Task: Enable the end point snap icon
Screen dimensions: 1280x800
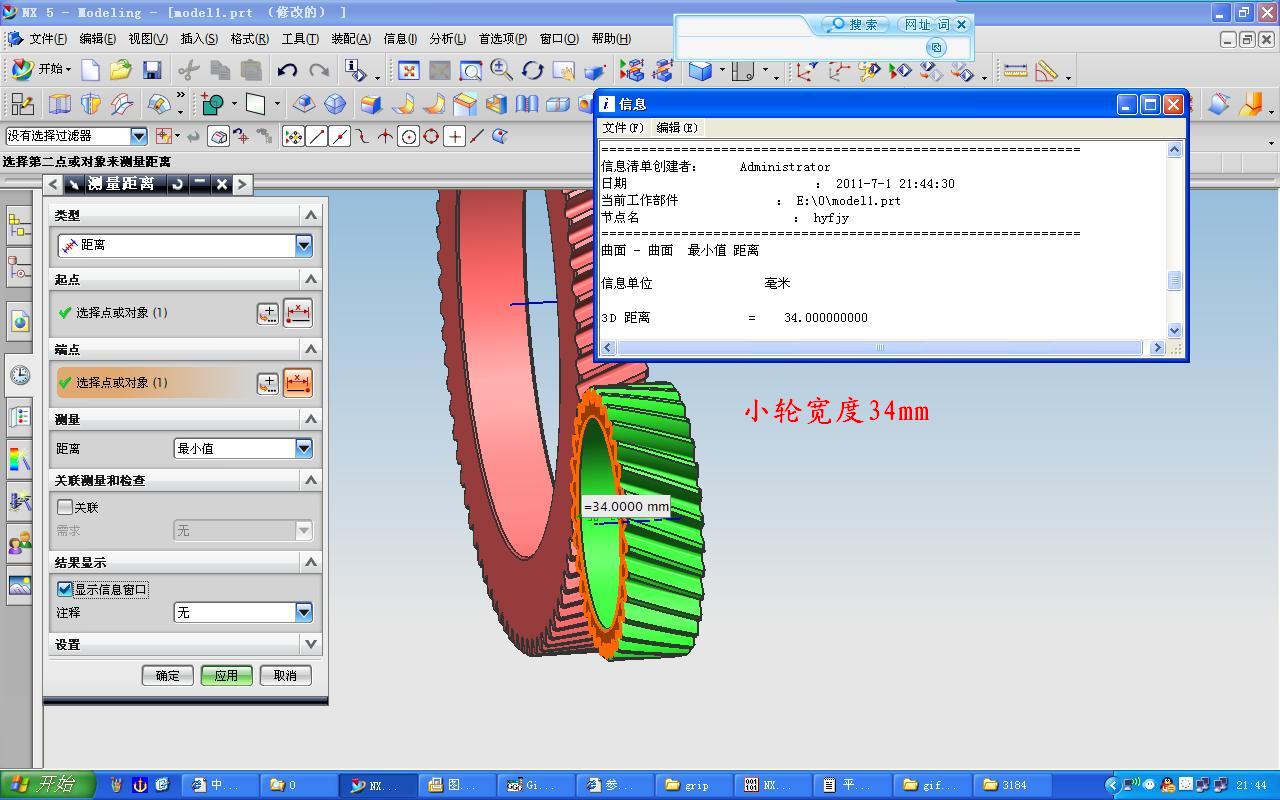Action: (x=317, y=136)
